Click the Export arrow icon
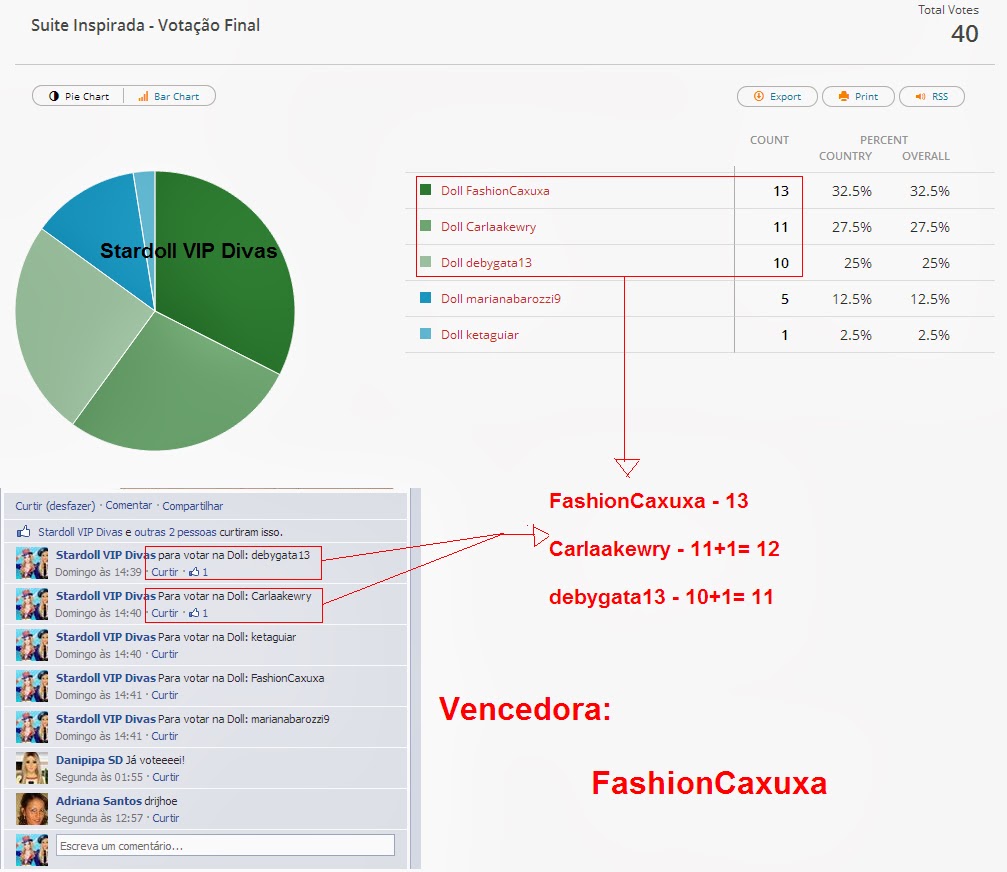 (x=758, y=96)
